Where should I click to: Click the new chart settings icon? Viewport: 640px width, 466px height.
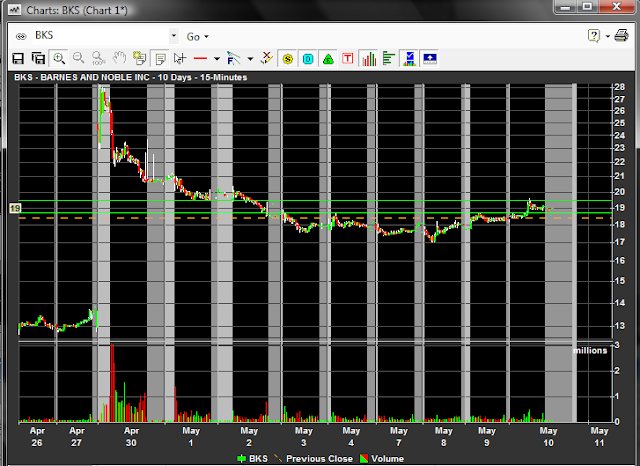click(139, 58)
